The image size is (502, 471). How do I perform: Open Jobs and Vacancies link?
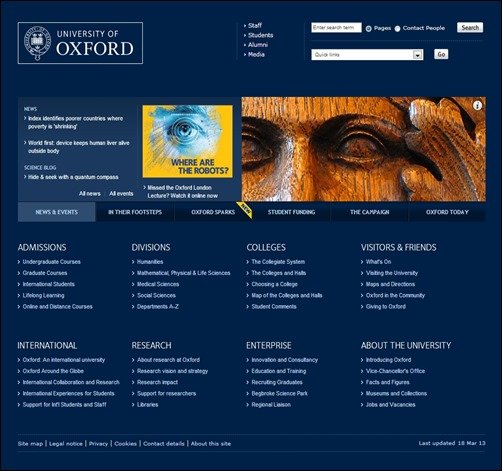pos(391,404)
